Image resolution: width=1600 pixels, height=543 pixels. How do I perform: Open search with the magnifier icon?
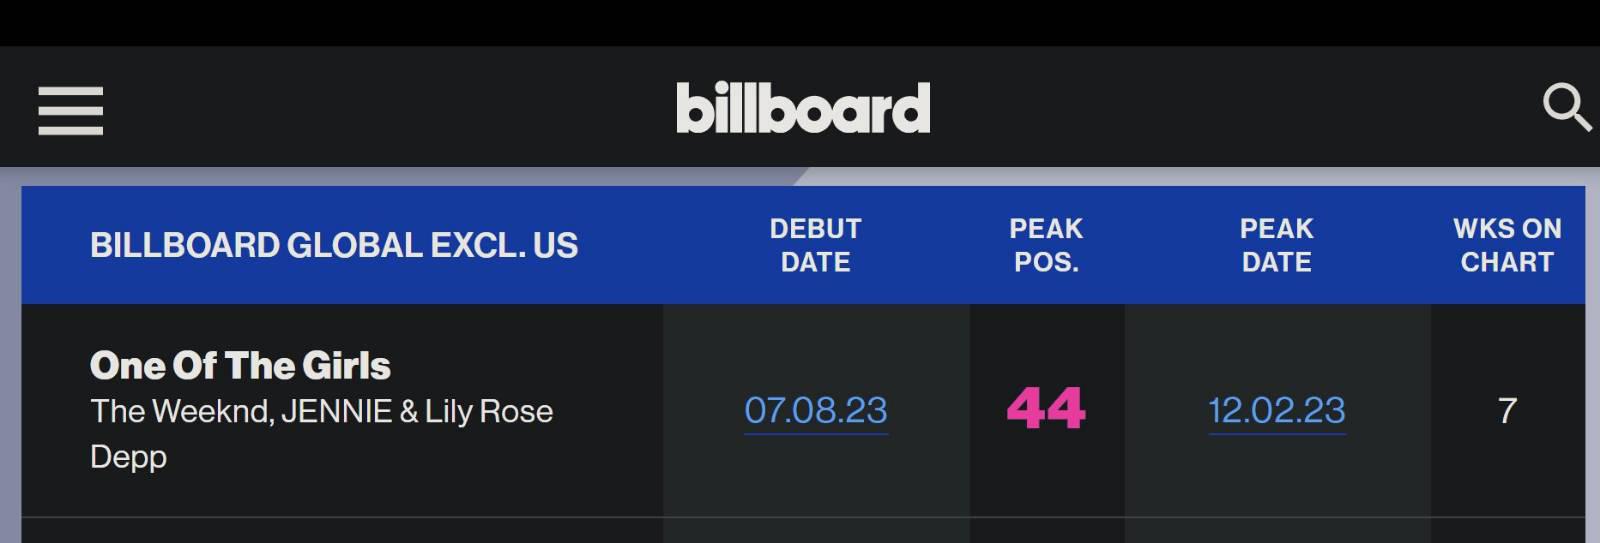pyautogui.click(x=1566, y=107)
